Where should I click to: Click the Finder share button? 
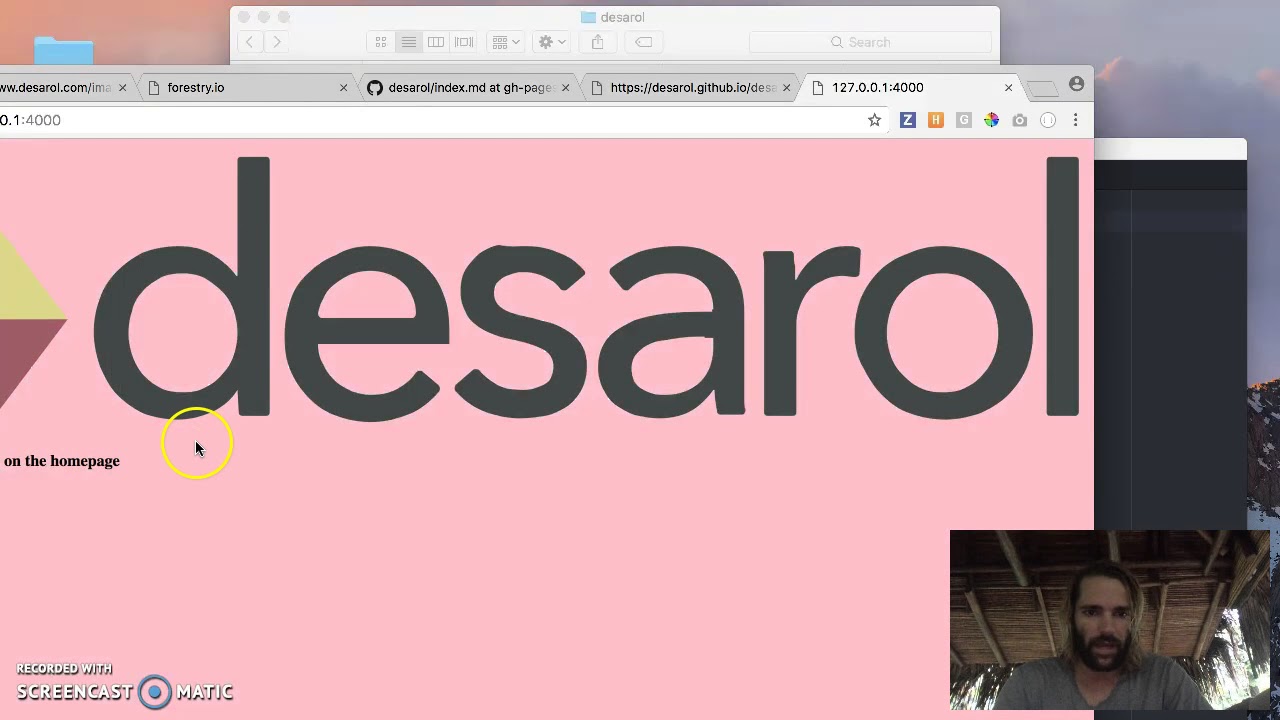pyautogui.click(x=598, y=42)
